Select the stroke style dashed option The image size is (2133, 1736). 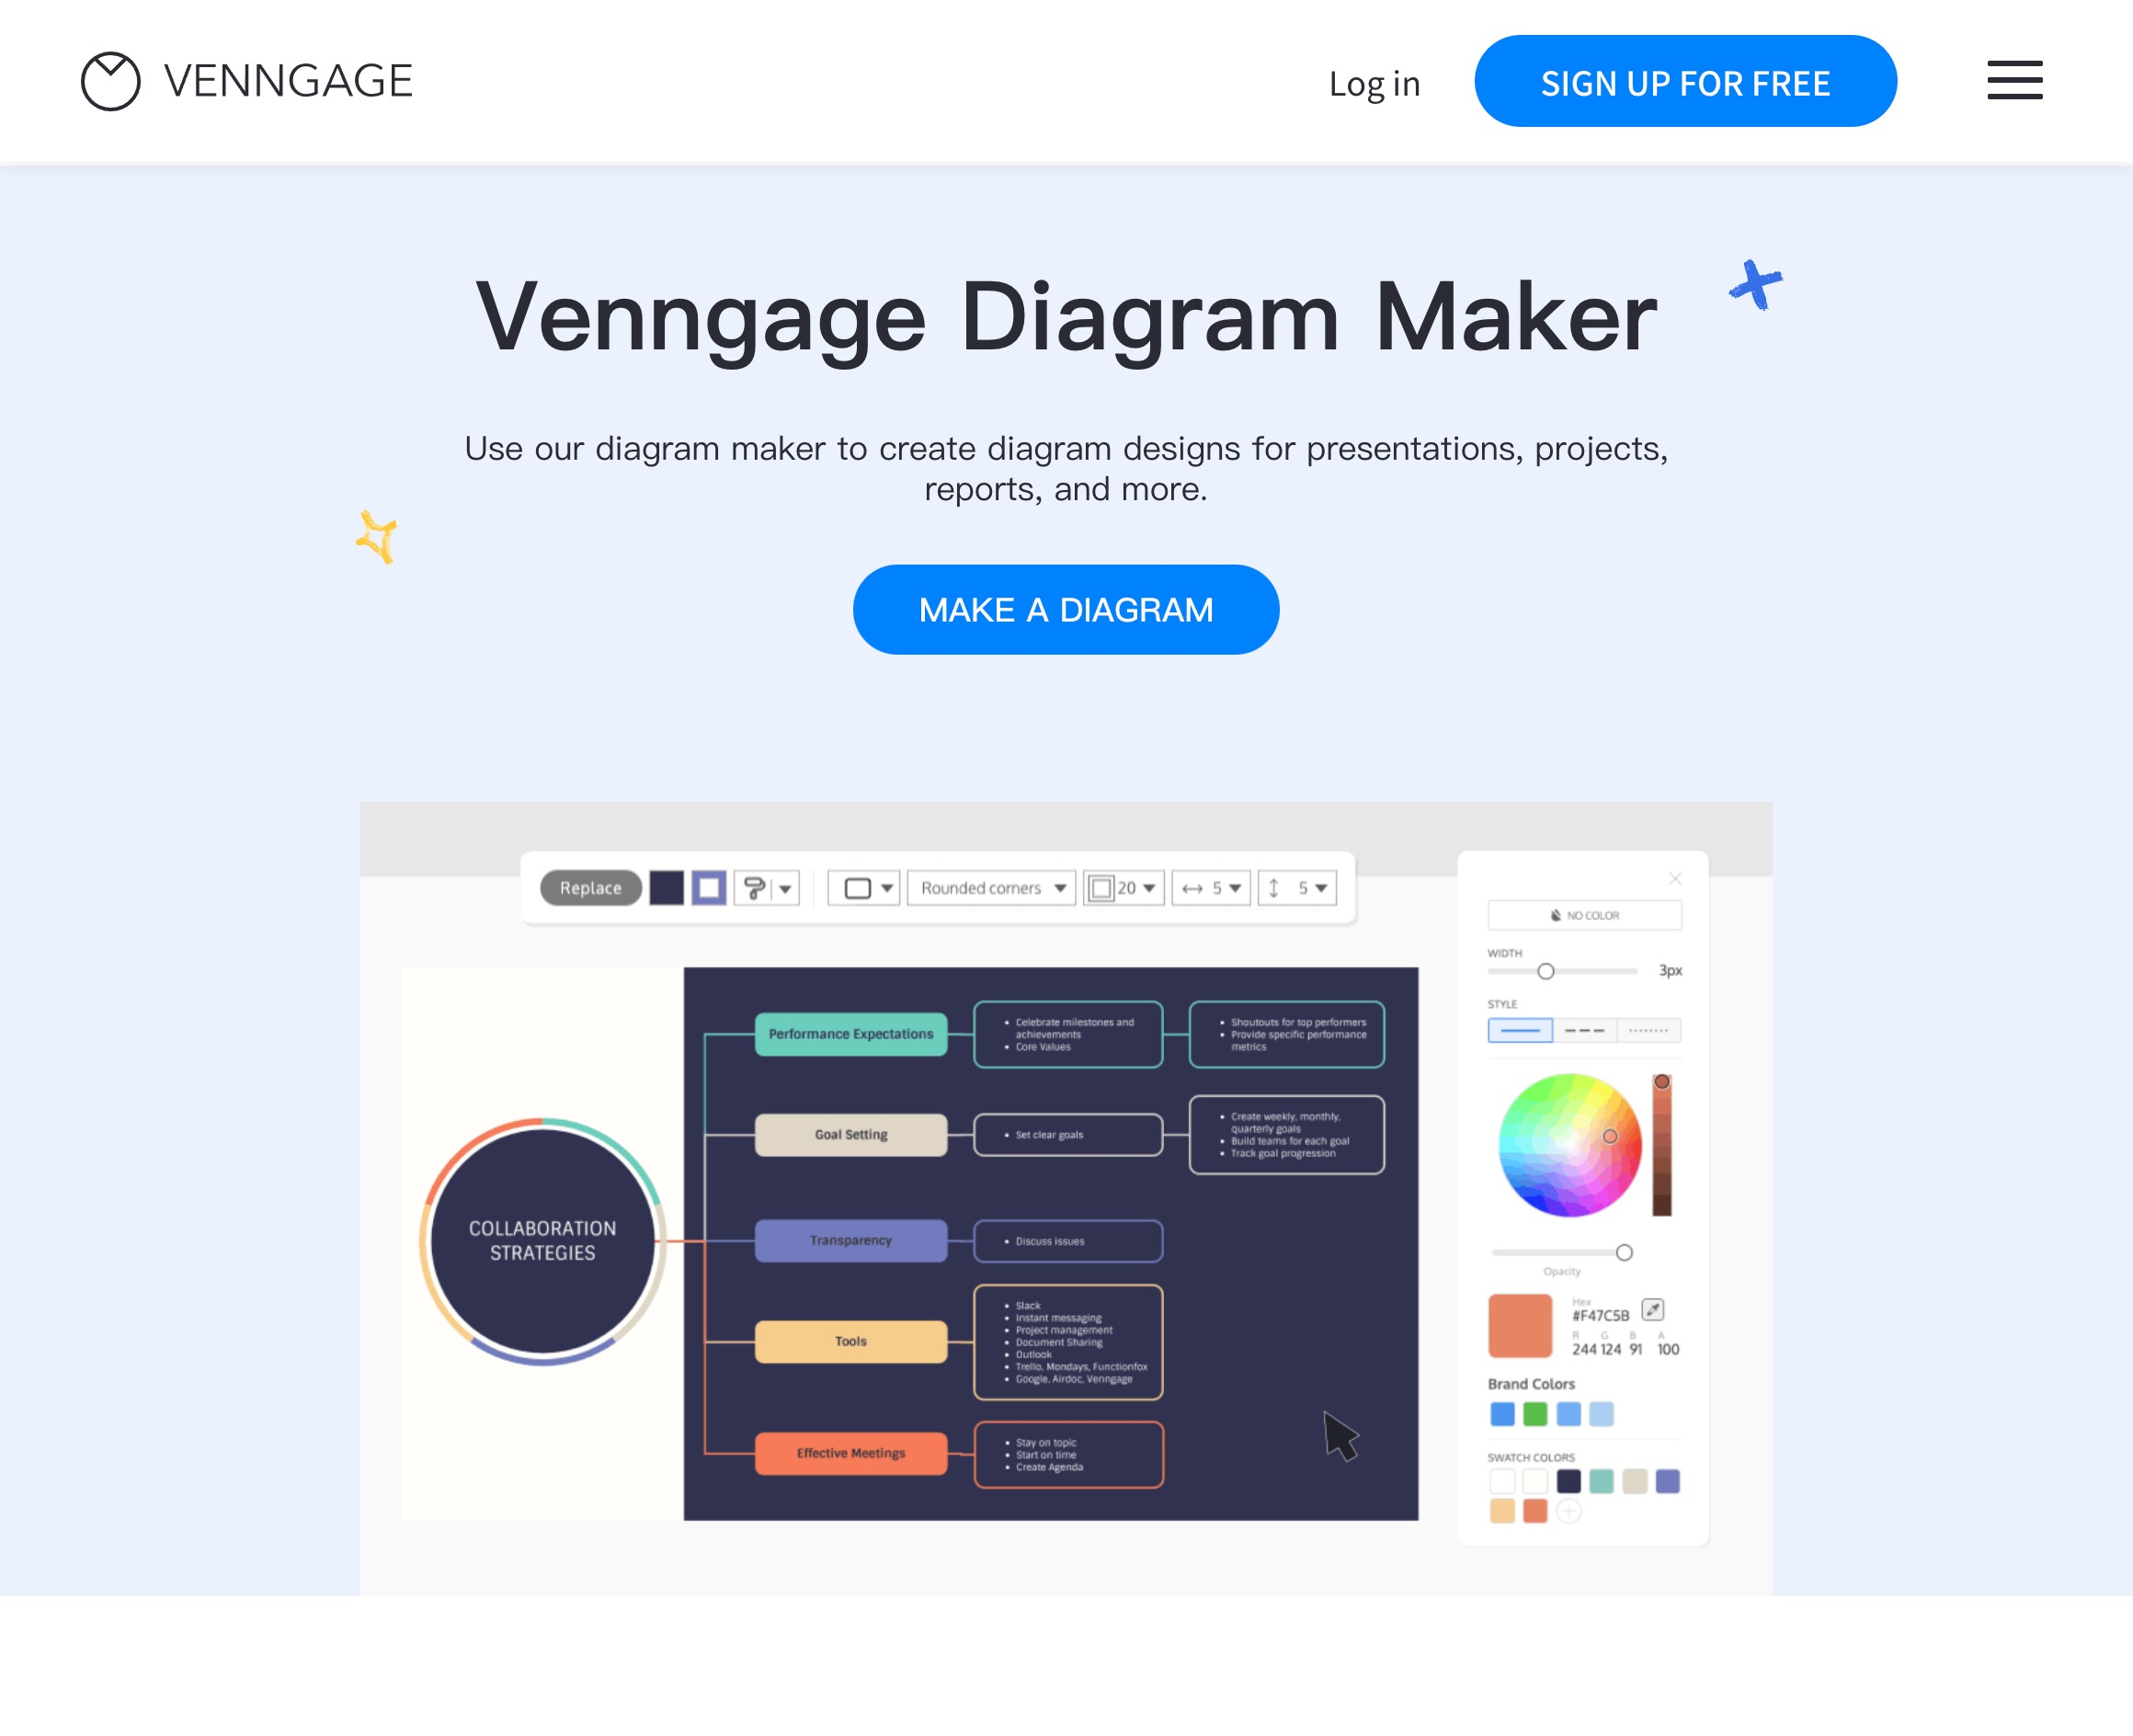tap(1582, 1031)
